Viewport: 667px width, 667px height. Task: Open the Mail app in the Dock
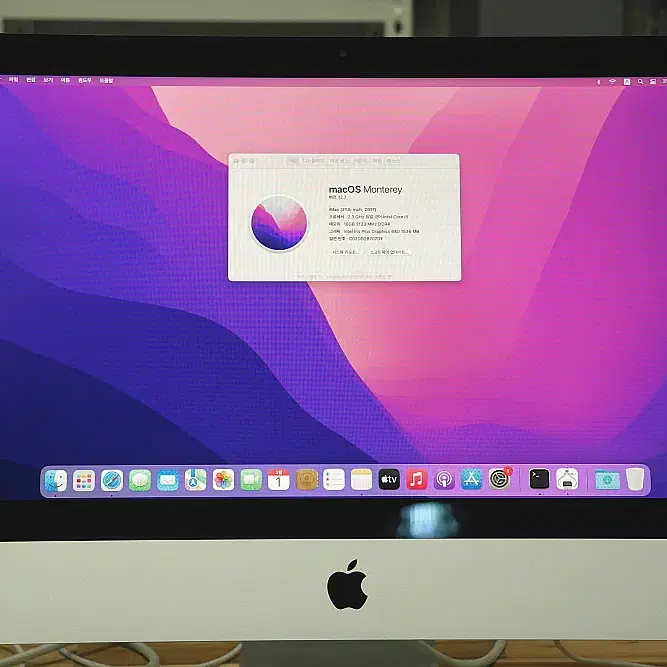pyautogui.click(x=168, y=480)
